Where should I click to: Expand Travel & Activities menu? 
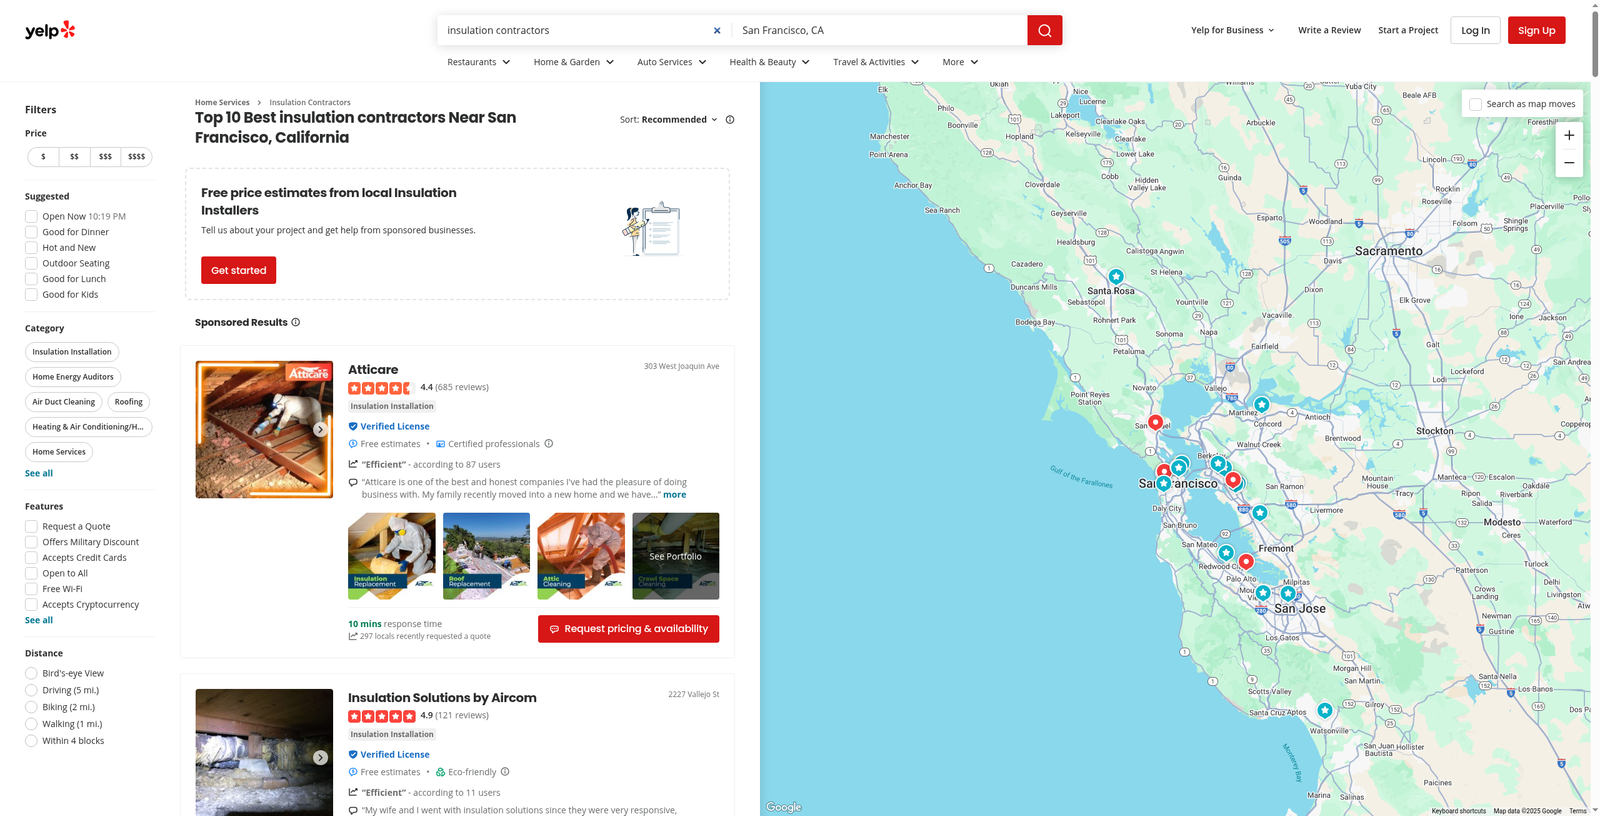click(x=876, y=62)
